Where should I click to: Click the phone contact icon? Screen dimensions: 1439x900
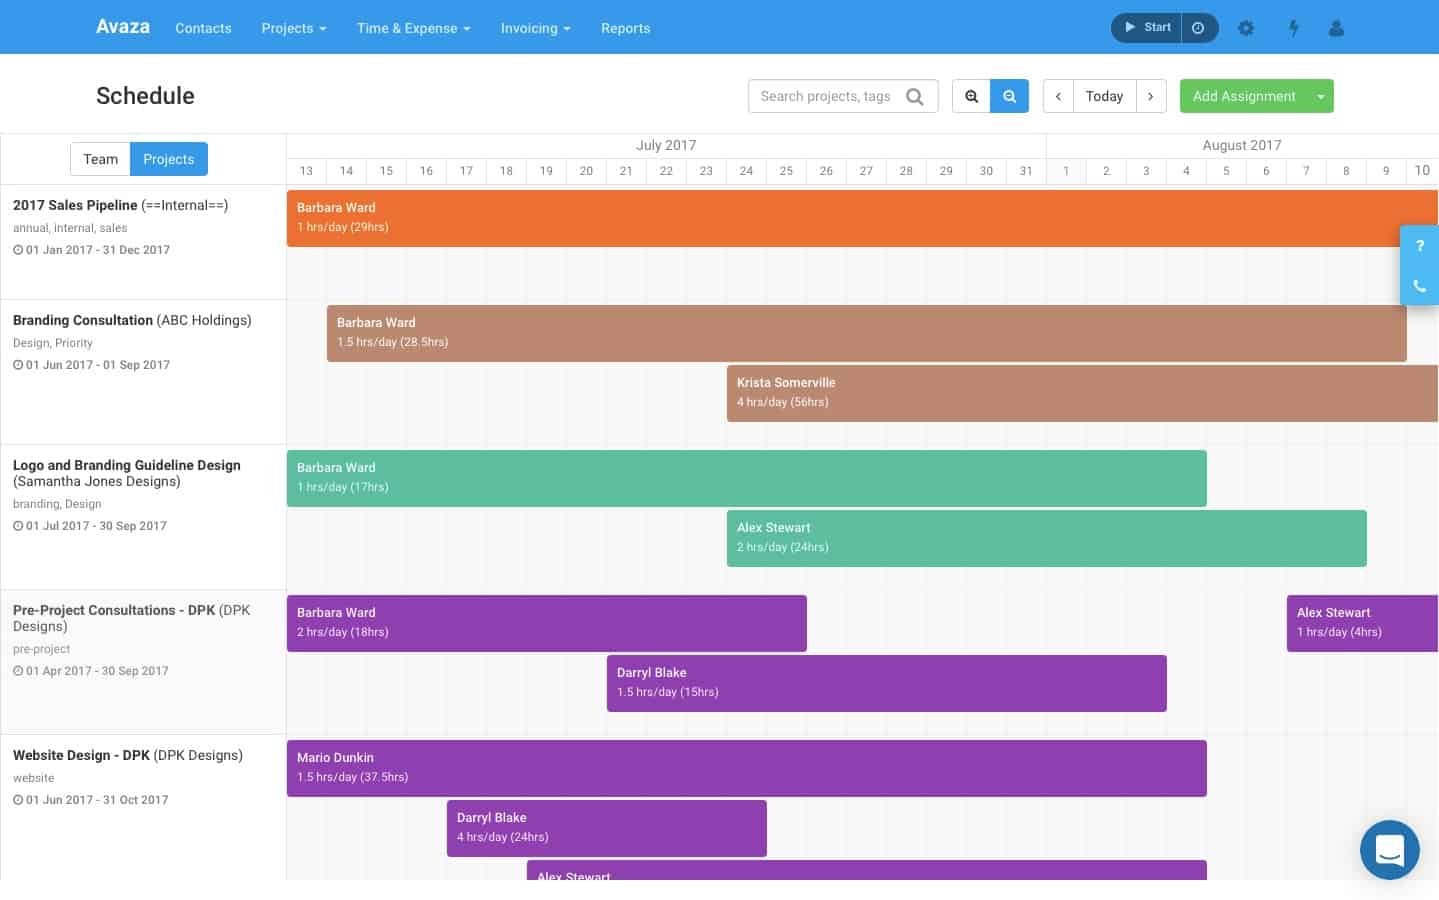coord(1419,285)
